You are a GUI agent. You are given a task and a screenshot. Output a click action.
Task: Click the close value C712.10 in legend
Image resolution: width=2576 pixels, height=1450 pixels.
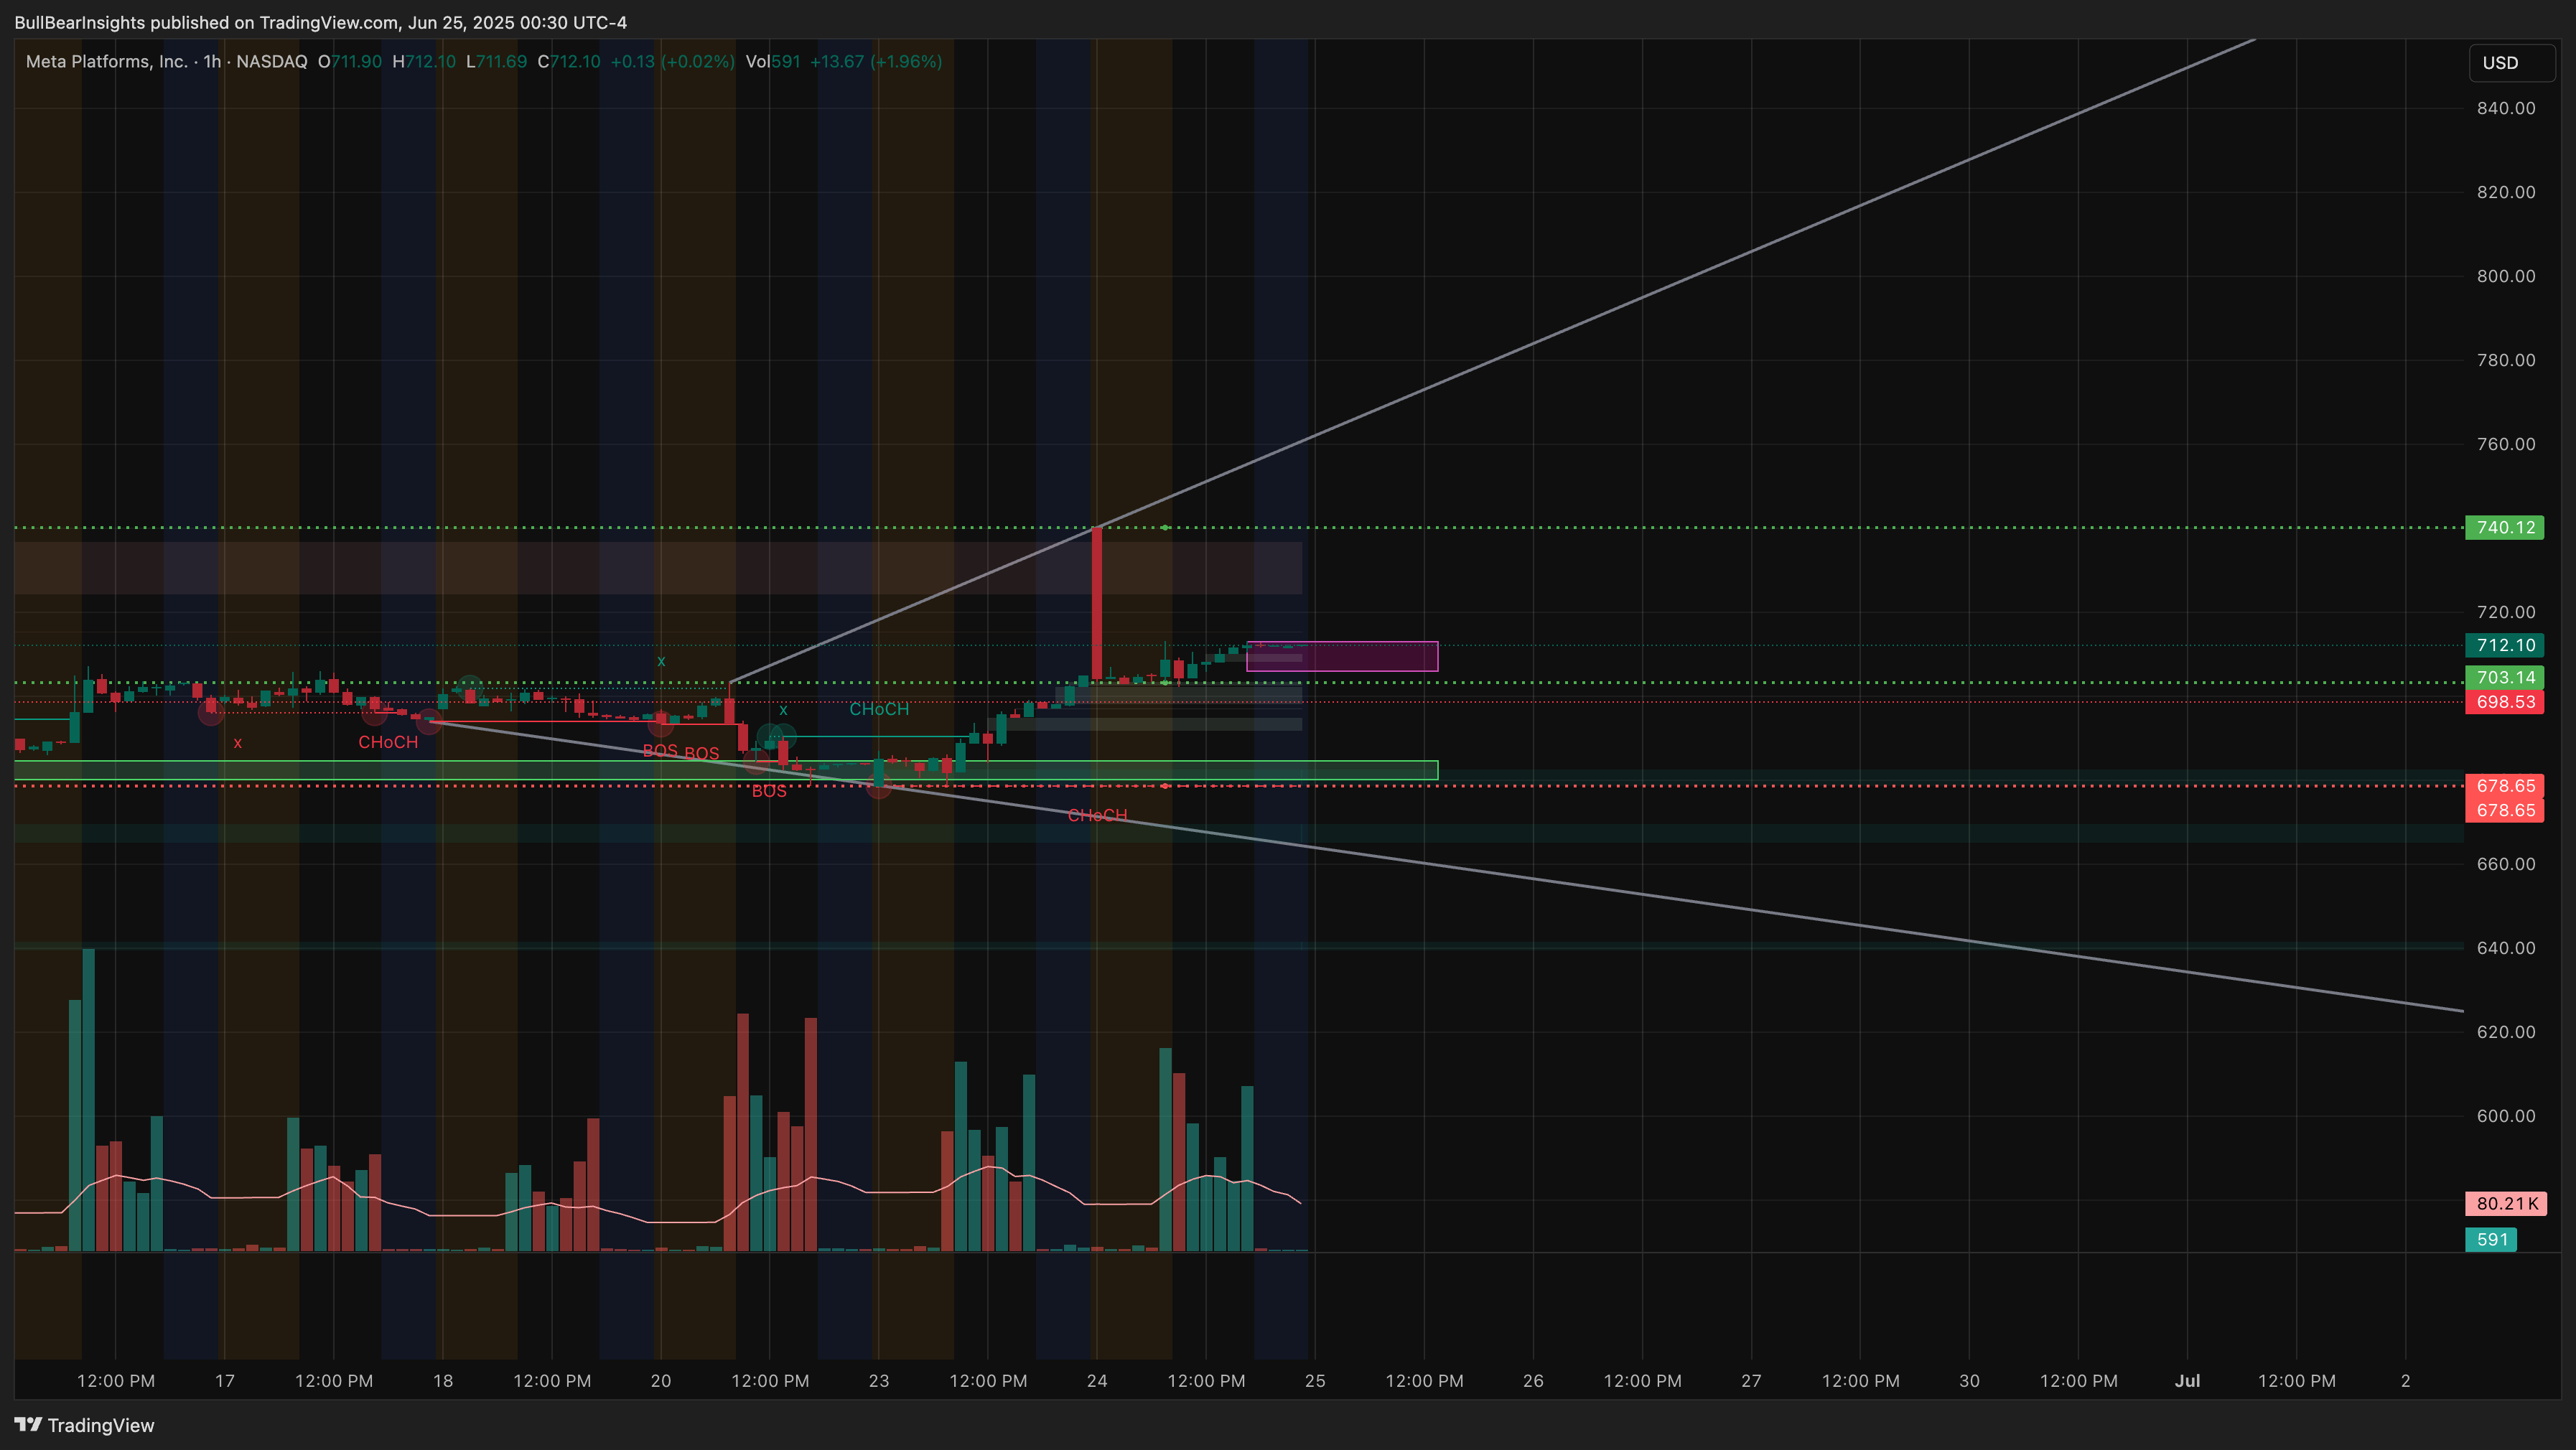[569, 61]
